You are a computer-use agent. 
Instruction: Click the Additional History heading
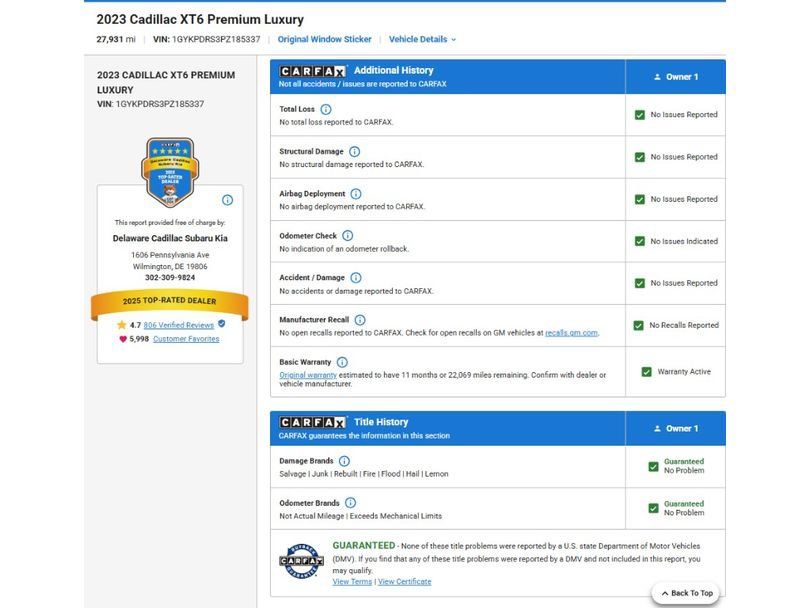394,70
